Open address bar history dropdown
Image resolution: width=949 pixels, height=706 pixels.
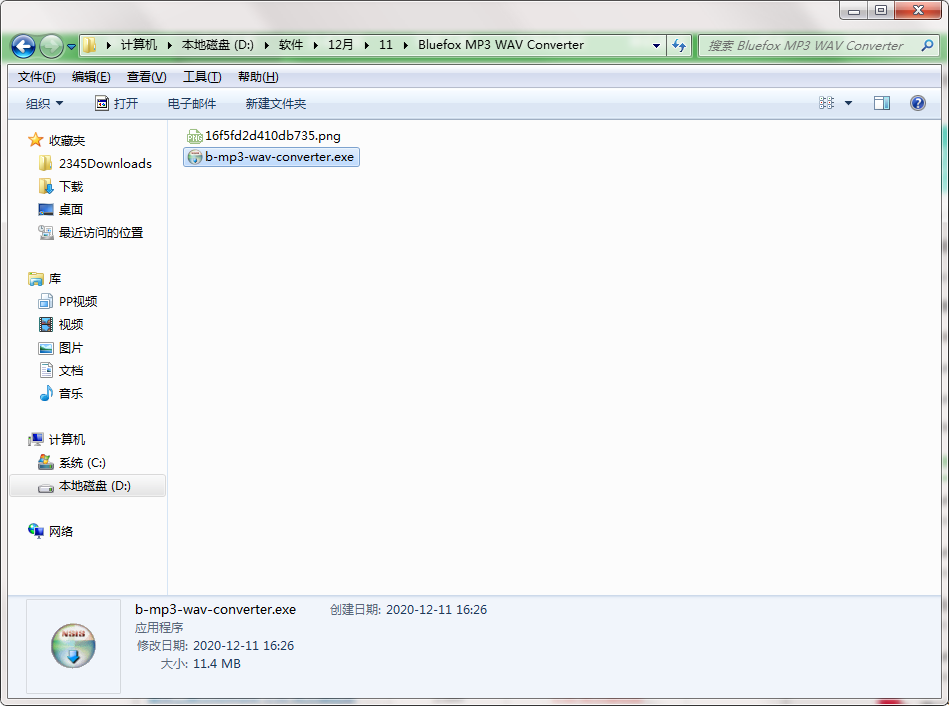pos(656,46)
